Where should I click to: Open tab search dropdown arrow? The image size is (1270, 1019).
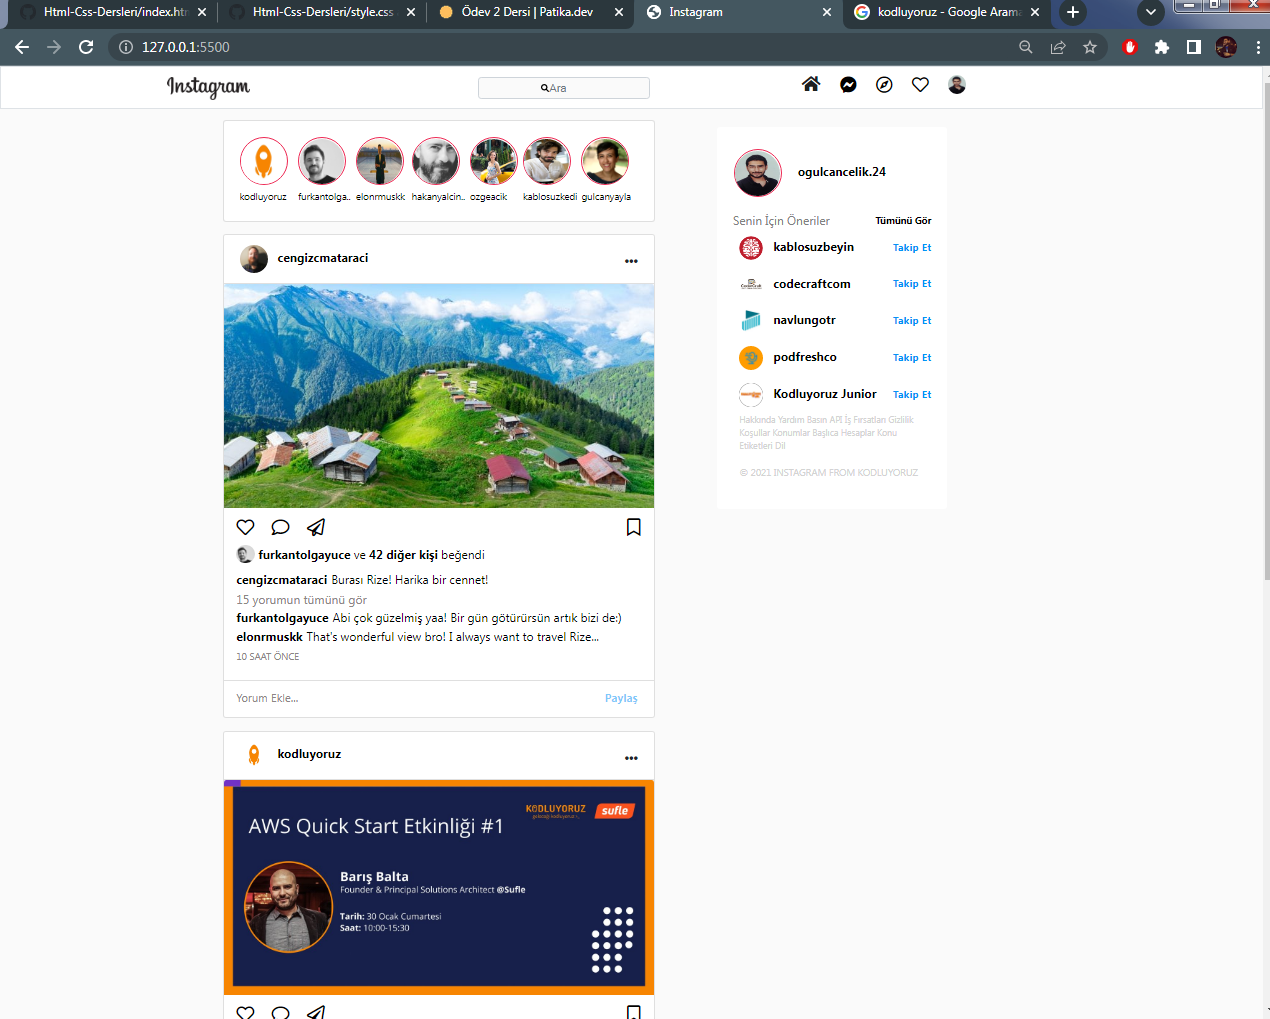coord(1151,12)
